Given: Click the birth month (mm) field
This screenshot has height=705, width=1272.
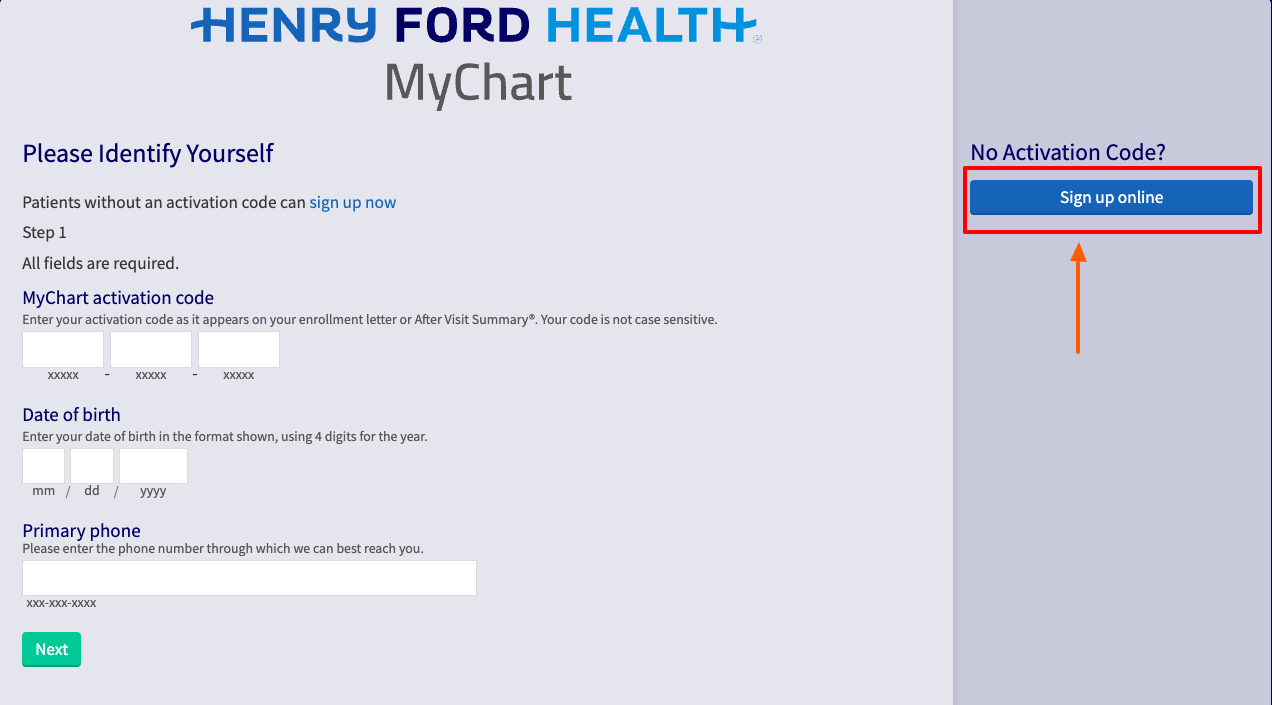Looking at the screenshot, I should point(43,466).
